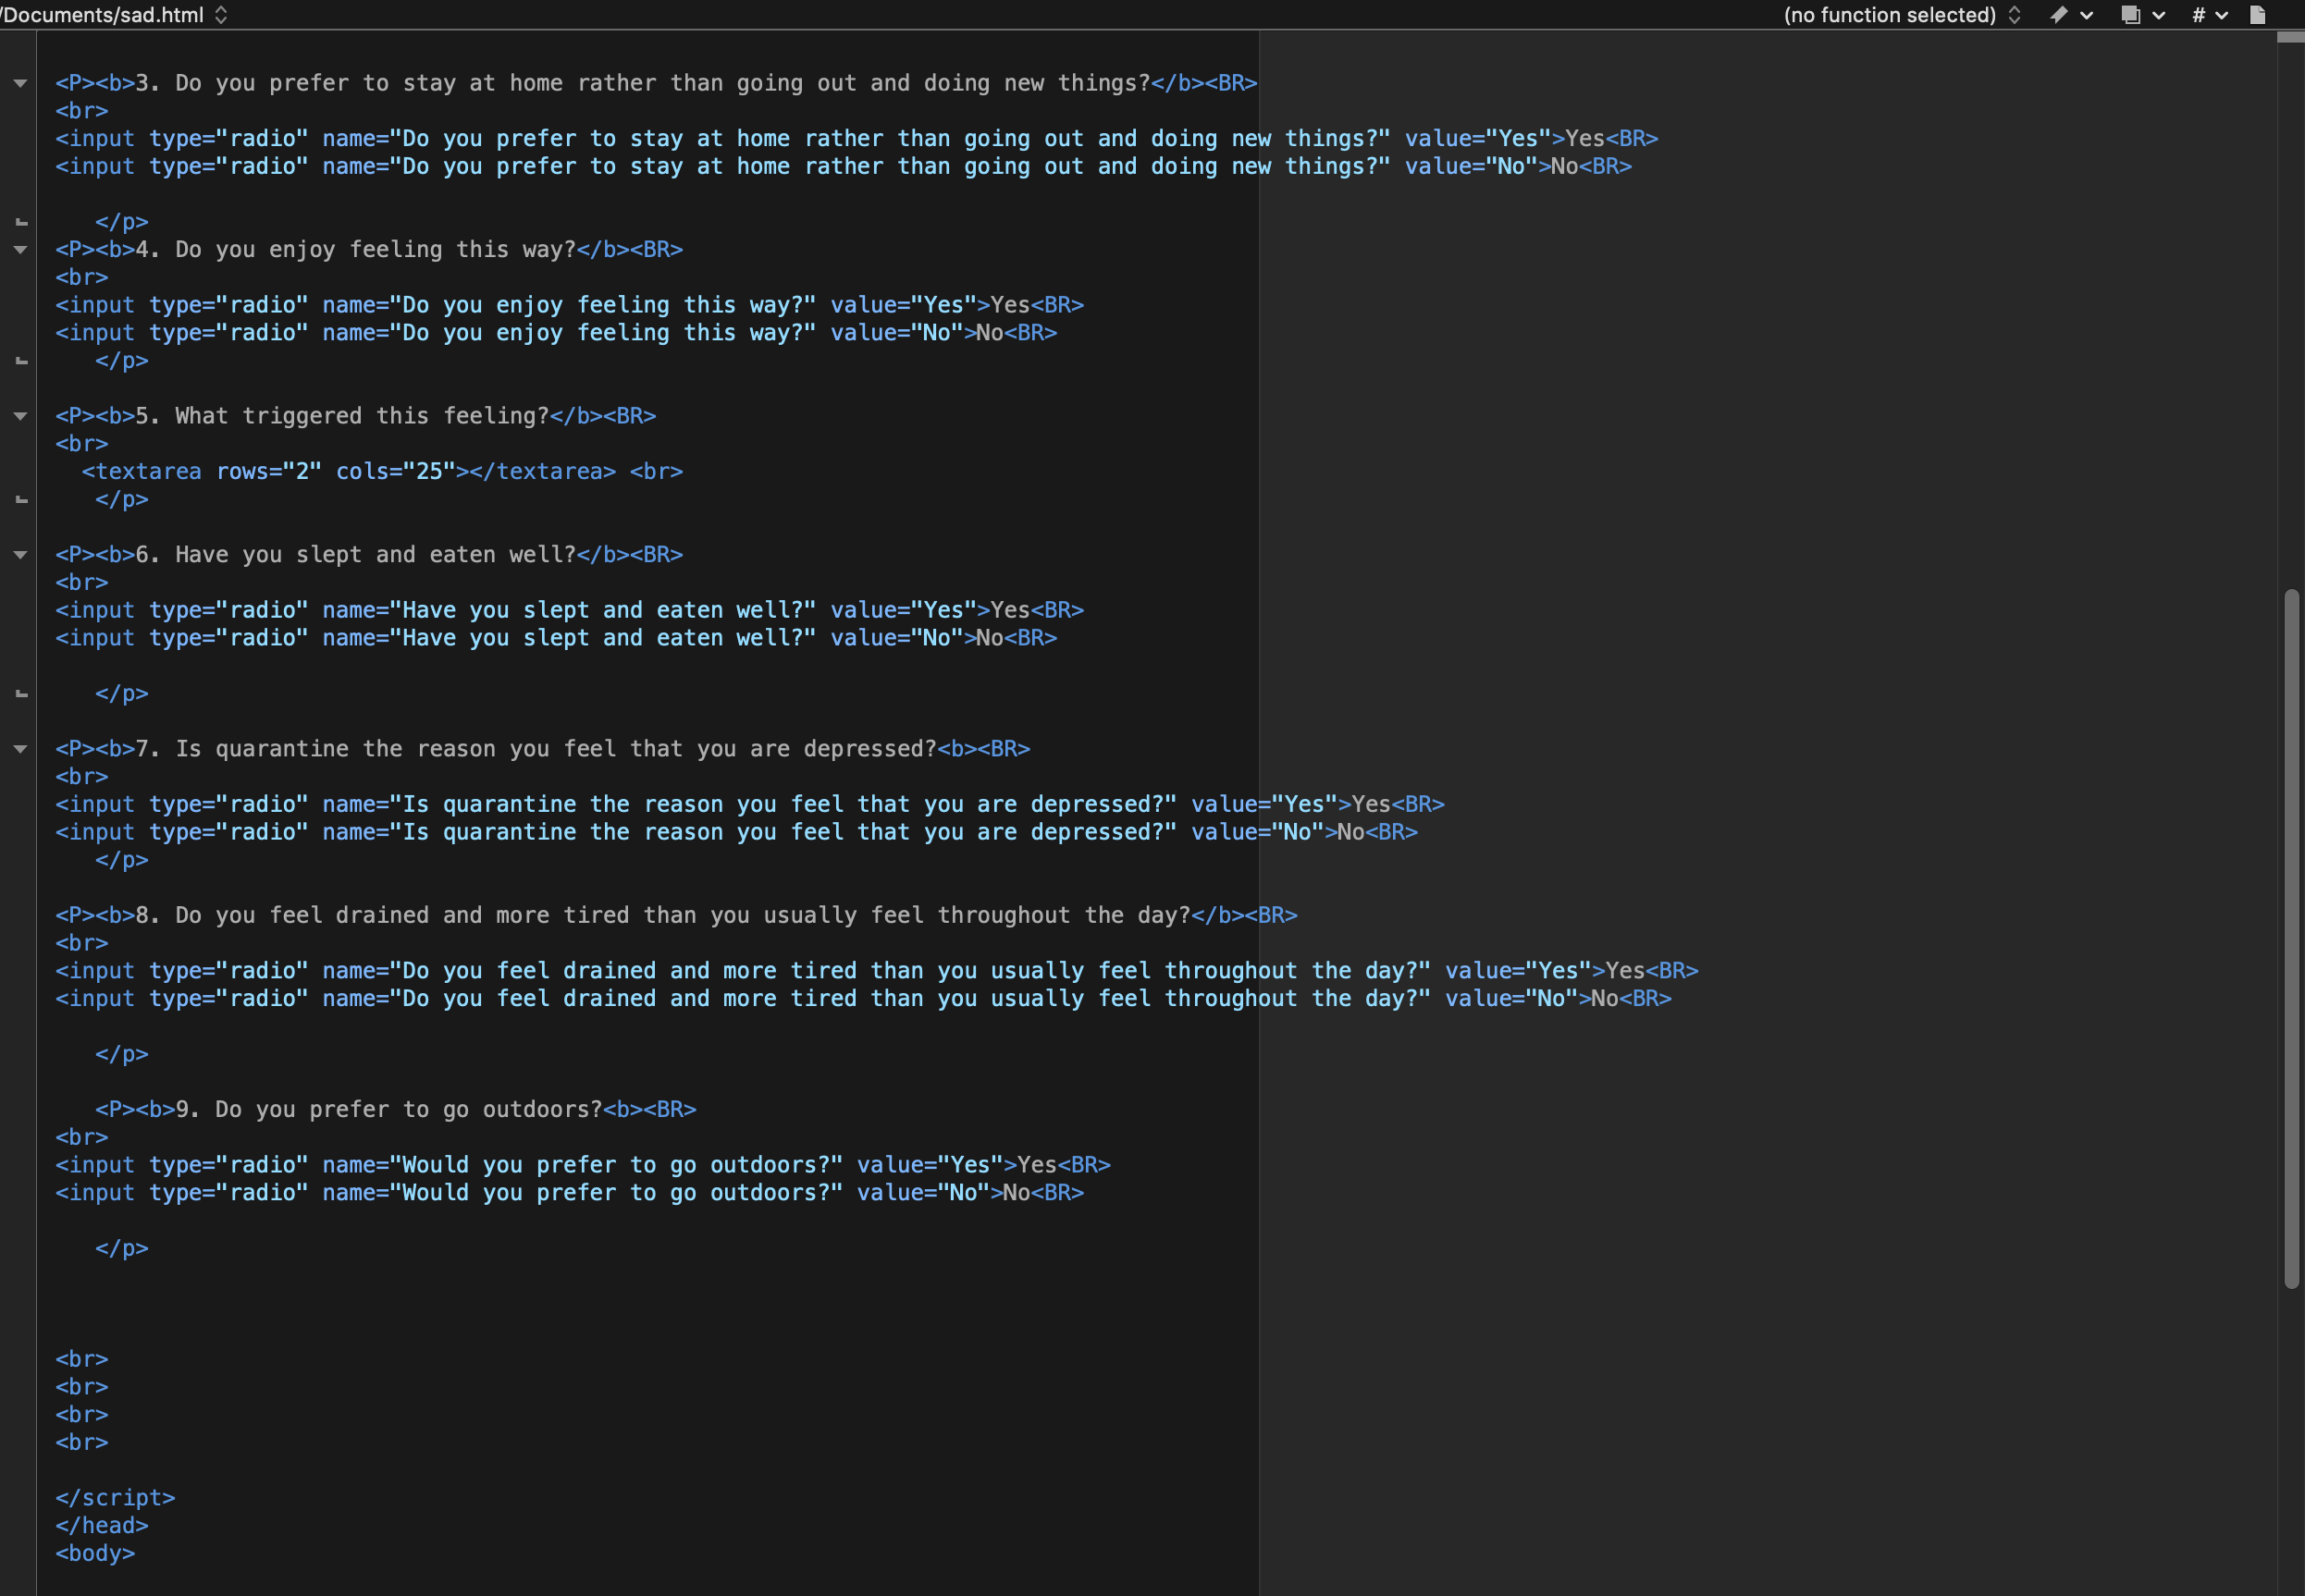The image size is (2305, 1596).
Task: Collapse the question 4 paragraph fold
Action: [20, 250]
